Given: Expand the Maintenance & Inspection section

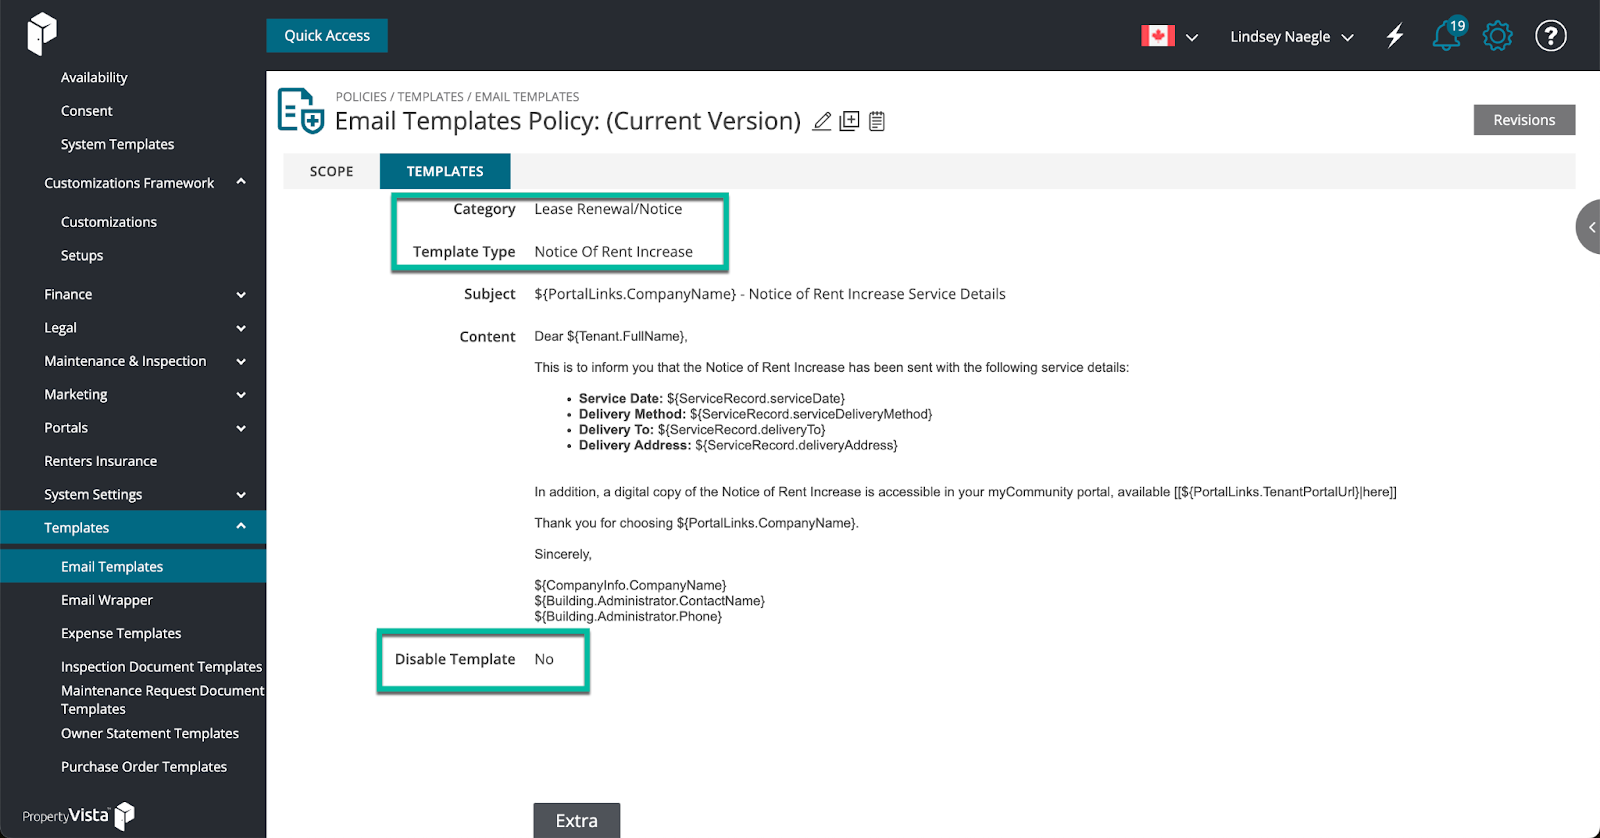Looking at the screenshot, I should 241,362.
